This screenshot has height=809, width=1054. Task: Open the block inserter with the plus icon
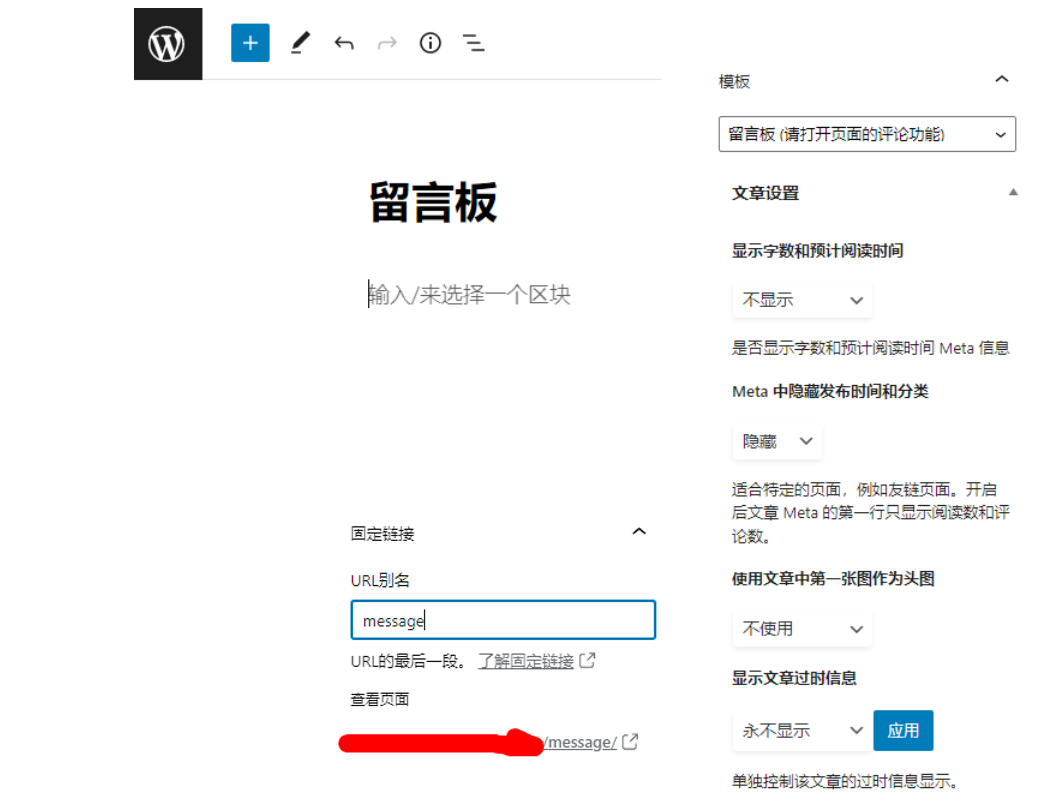click(250, 43)
